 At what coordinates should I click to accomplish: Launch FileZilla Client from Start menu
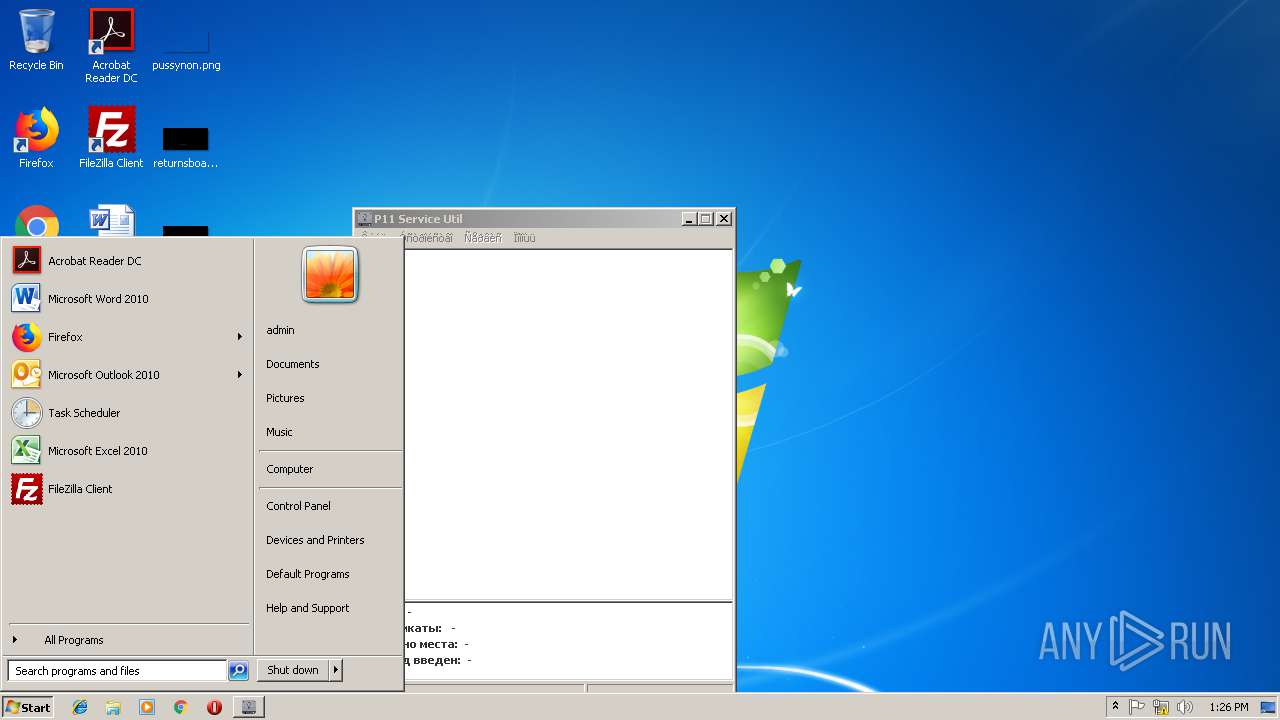[127, 489]
